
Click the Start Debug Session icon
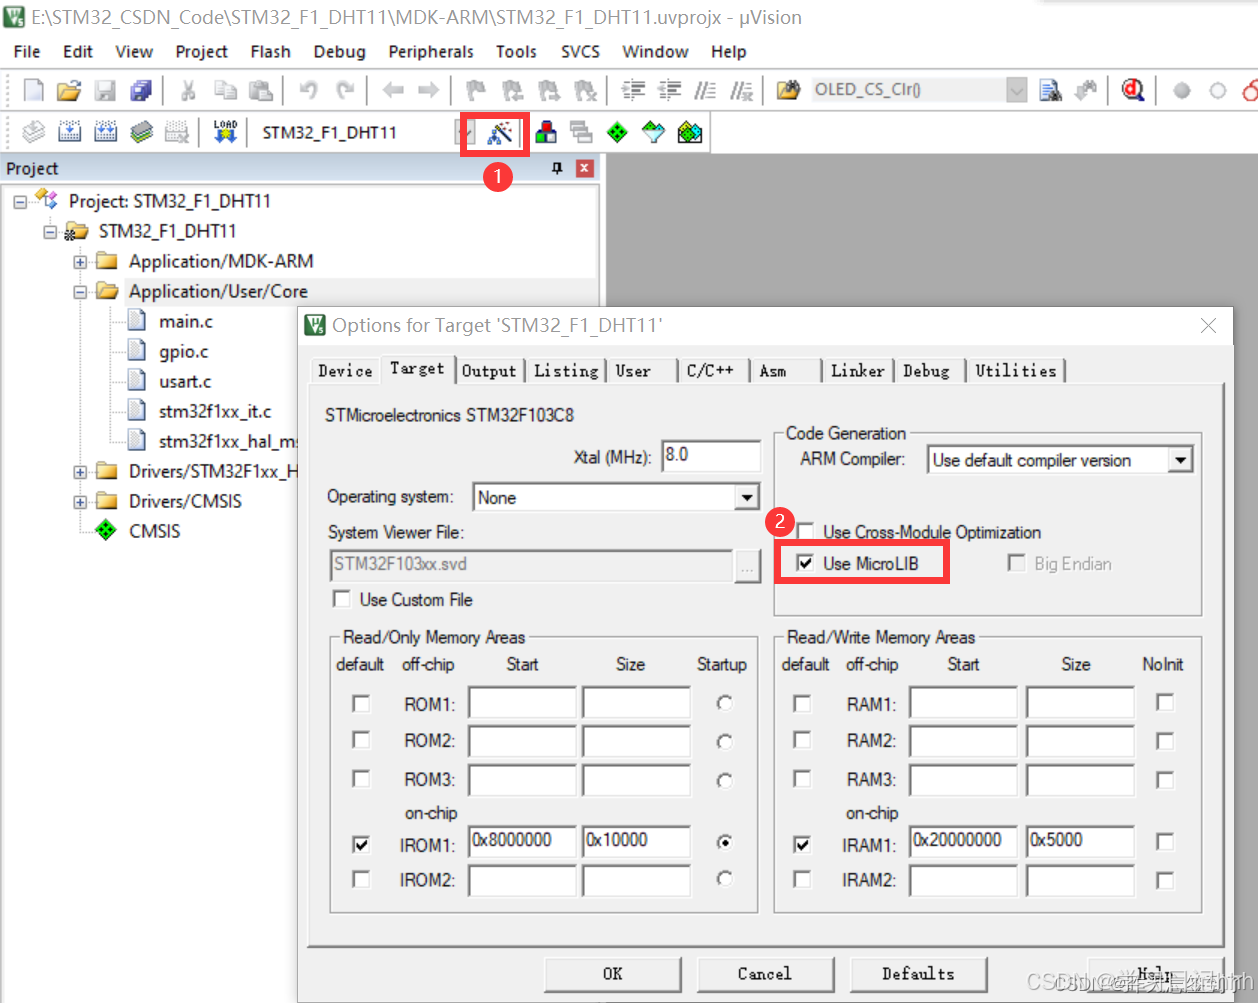pyautogui.click(x=1132, y=90)
